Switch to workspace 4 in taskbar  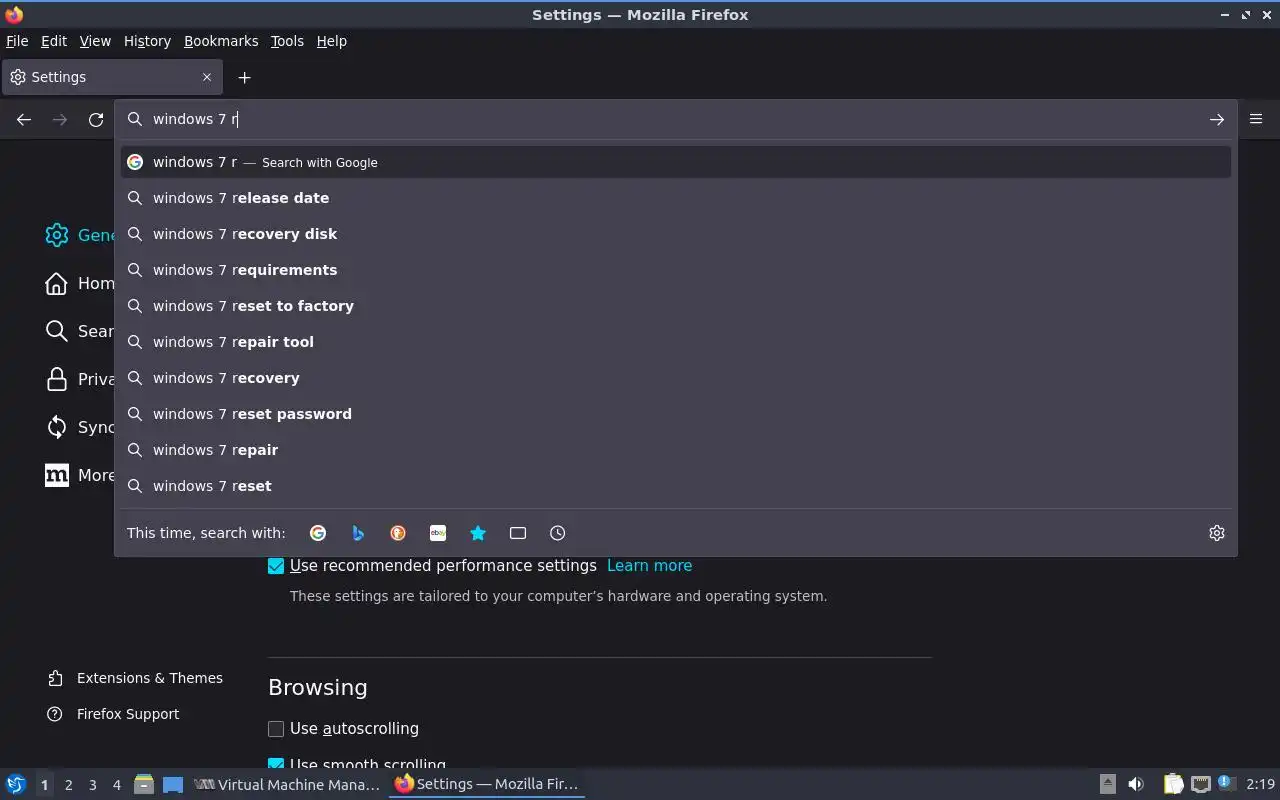coord(116,785)
